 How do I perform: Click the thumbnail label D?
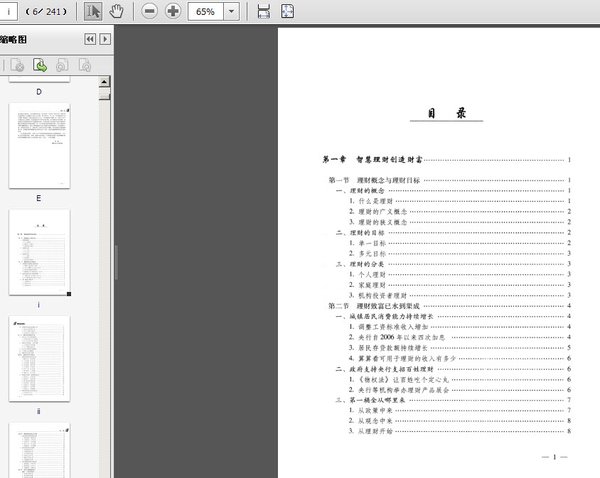click(x=39, y=92)
